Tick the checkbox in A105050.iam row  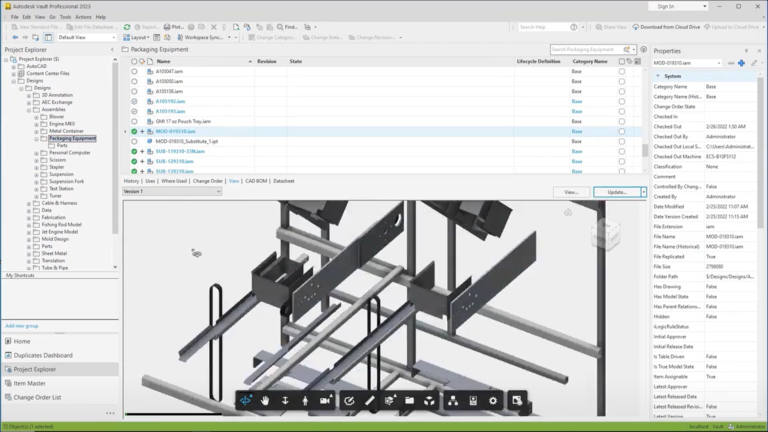622,81
